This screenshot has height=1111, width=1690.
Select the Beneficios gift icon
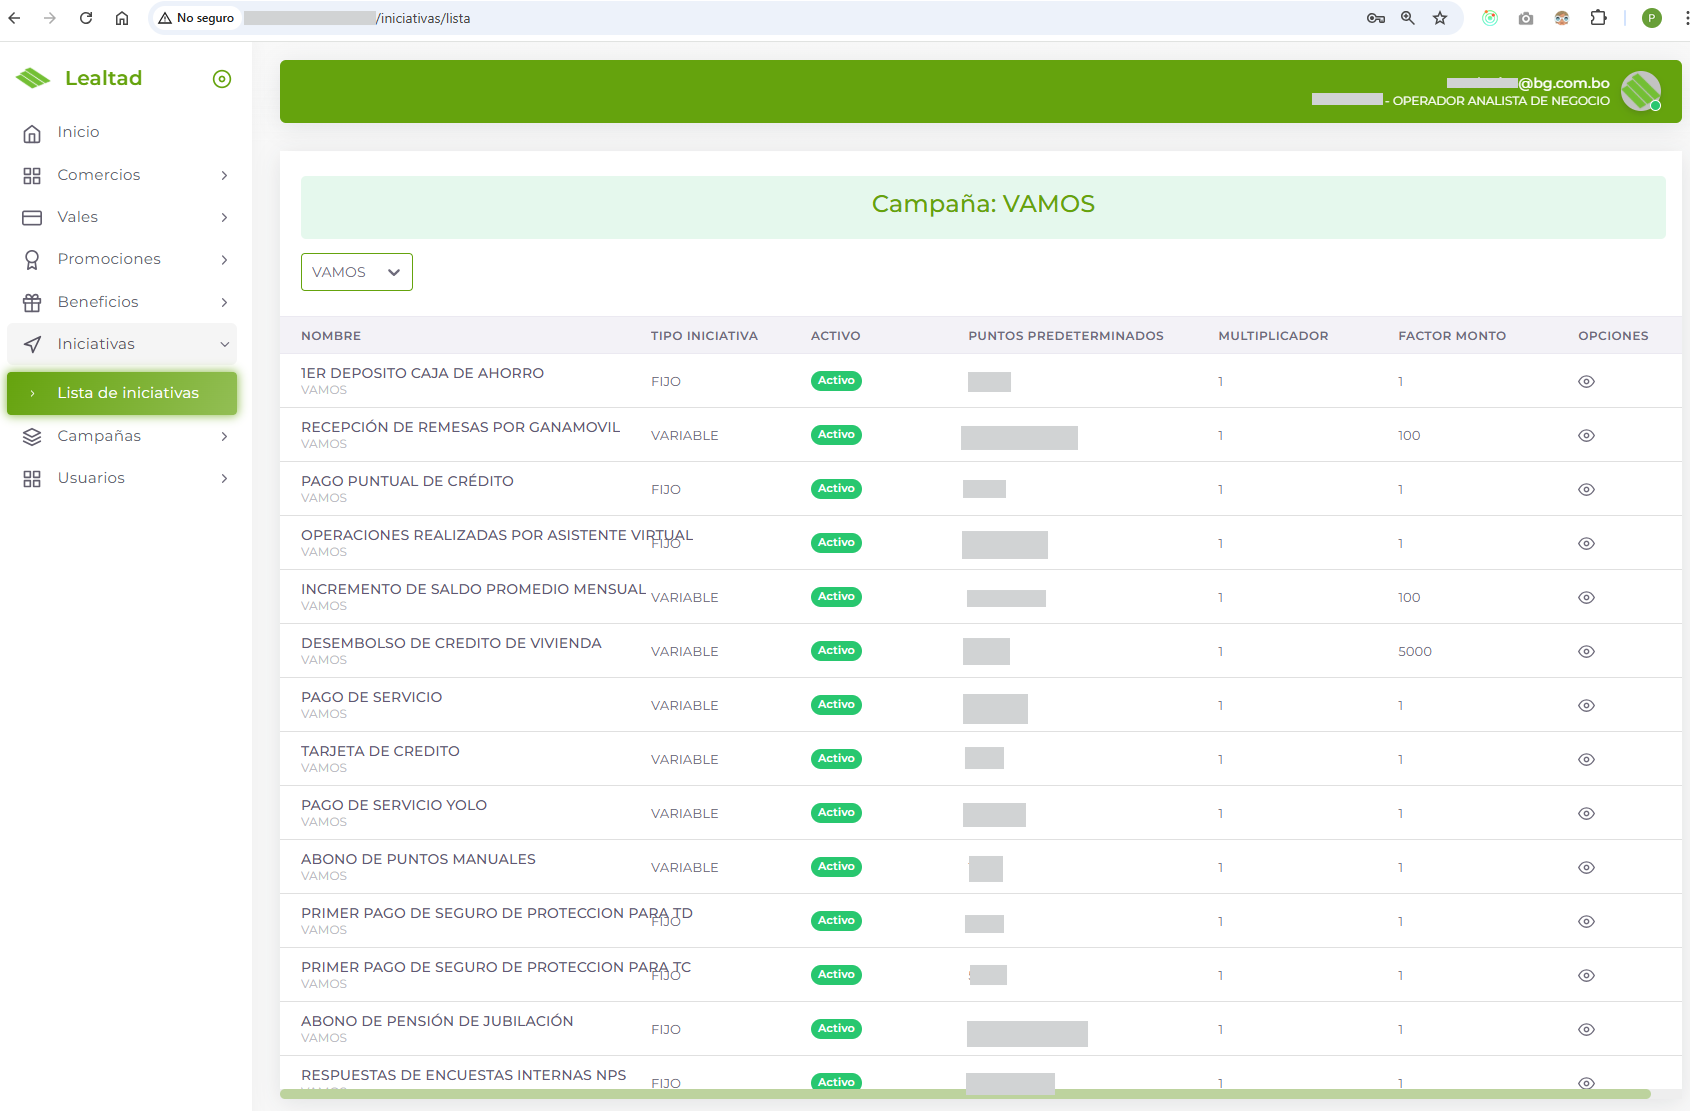coord(31,301)
